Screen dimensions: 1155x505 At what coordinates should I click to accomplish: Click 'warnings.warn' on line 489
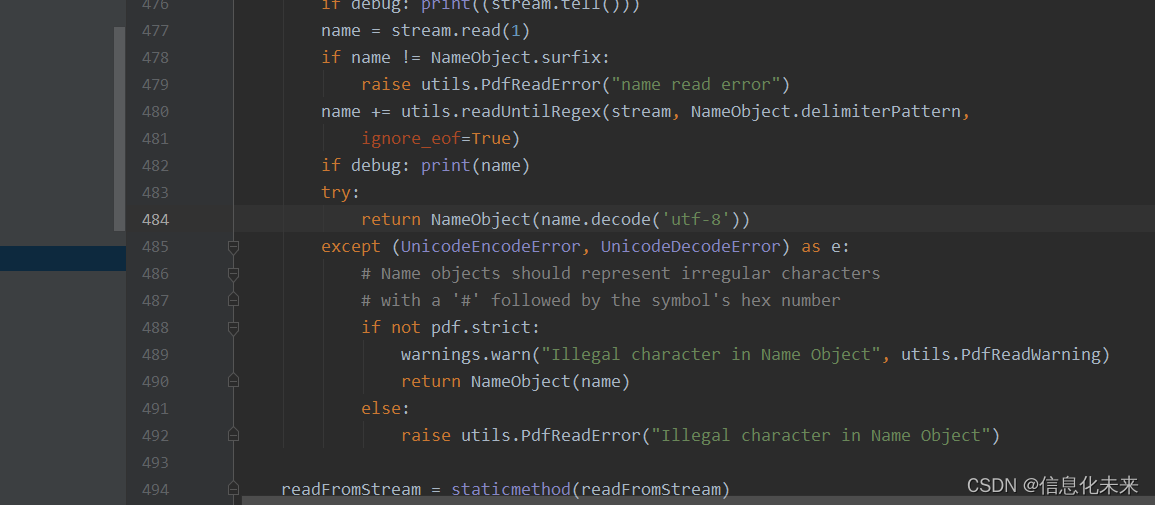(466, 355)
